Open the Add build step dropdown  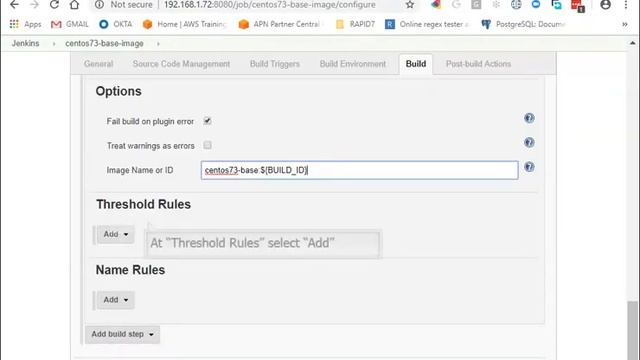tap(122, 334)
